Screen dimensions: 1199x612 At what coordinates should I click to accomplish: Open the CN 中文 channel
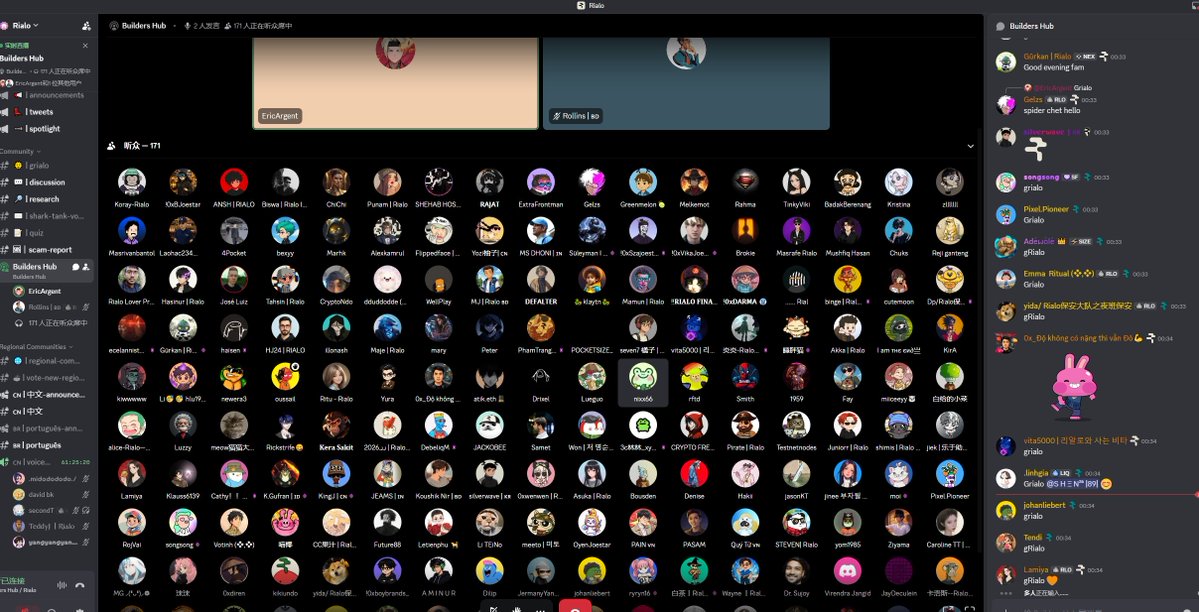pos(47,412)
